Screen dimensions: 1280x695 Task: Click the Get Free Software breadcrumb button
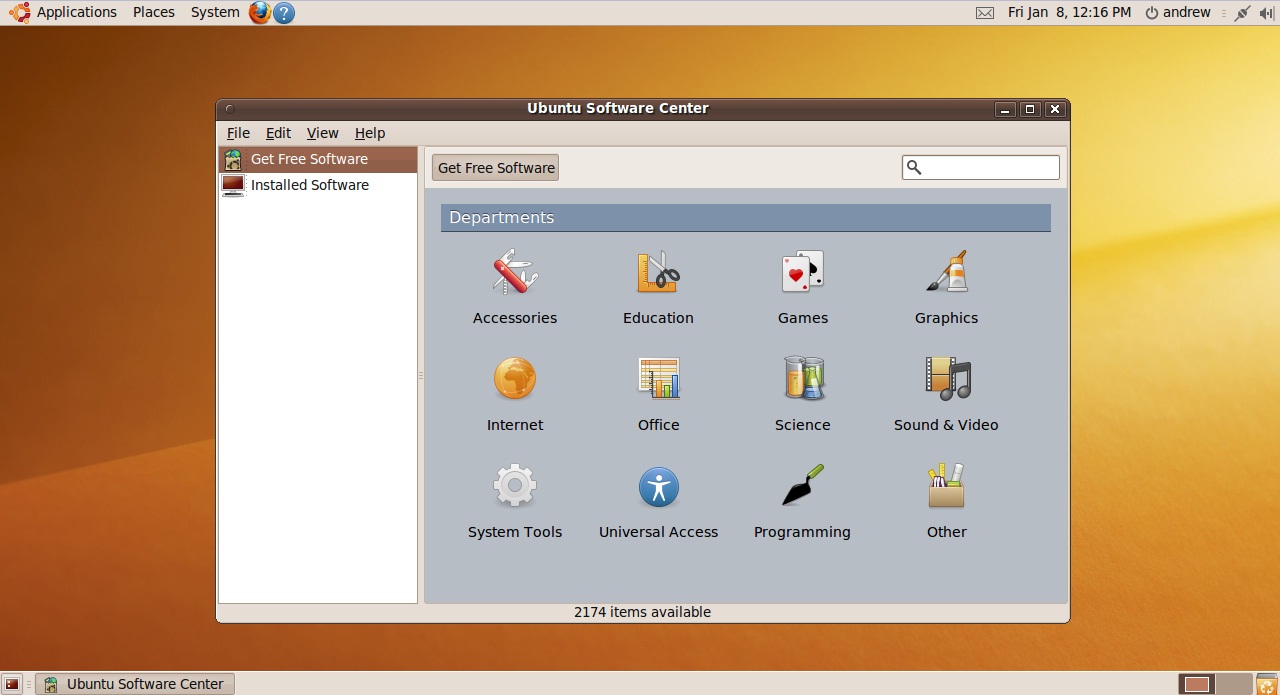[x=495, y=168]
